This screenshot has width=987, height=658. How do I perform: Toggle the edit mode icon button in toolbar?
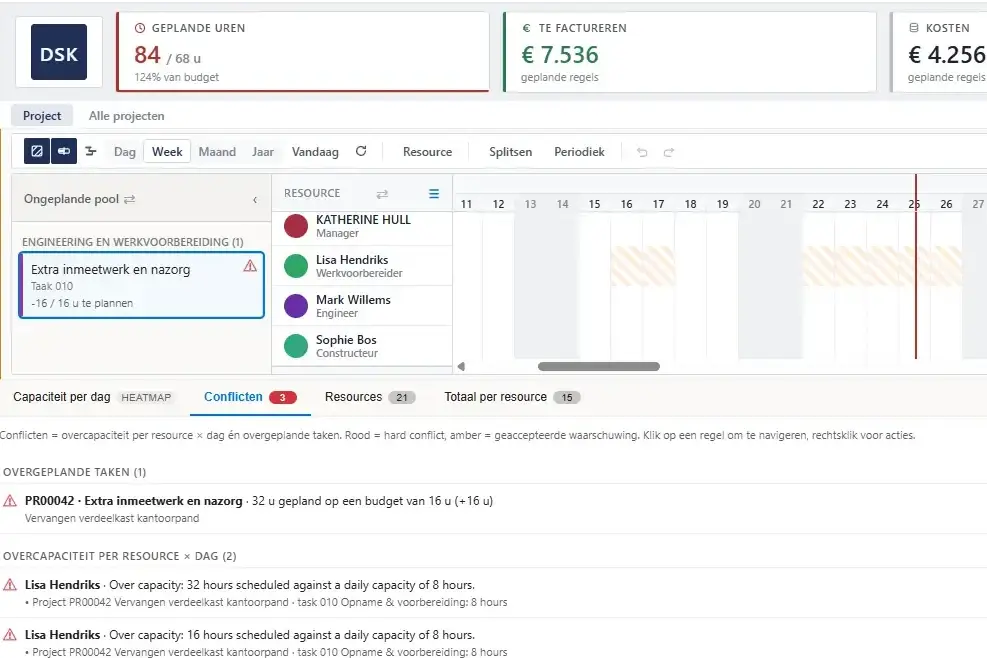pyautogui.click(x=37, y=151)
